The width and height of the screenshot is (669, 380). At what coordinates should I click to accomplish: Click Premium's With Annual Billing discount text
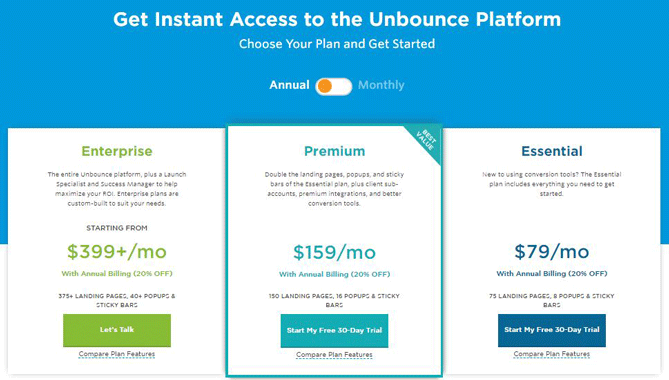tap(334, 274)
